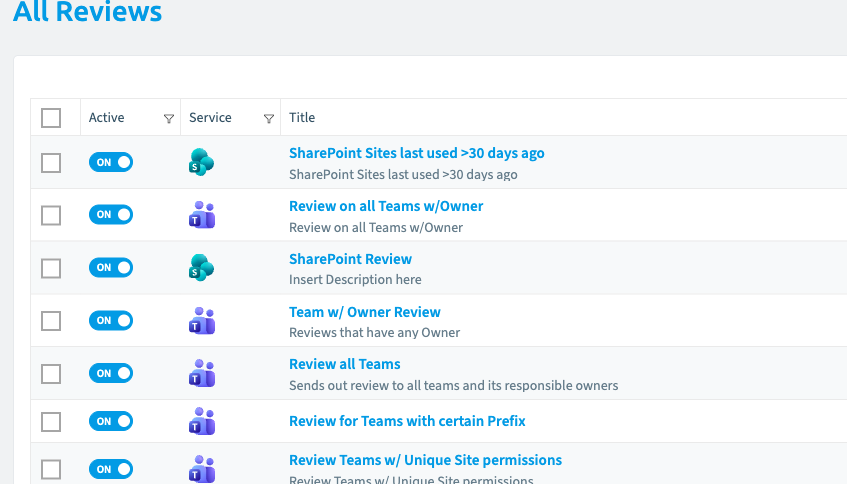Toggle off Review for Teams with certain Prefix

click(111, 421)
